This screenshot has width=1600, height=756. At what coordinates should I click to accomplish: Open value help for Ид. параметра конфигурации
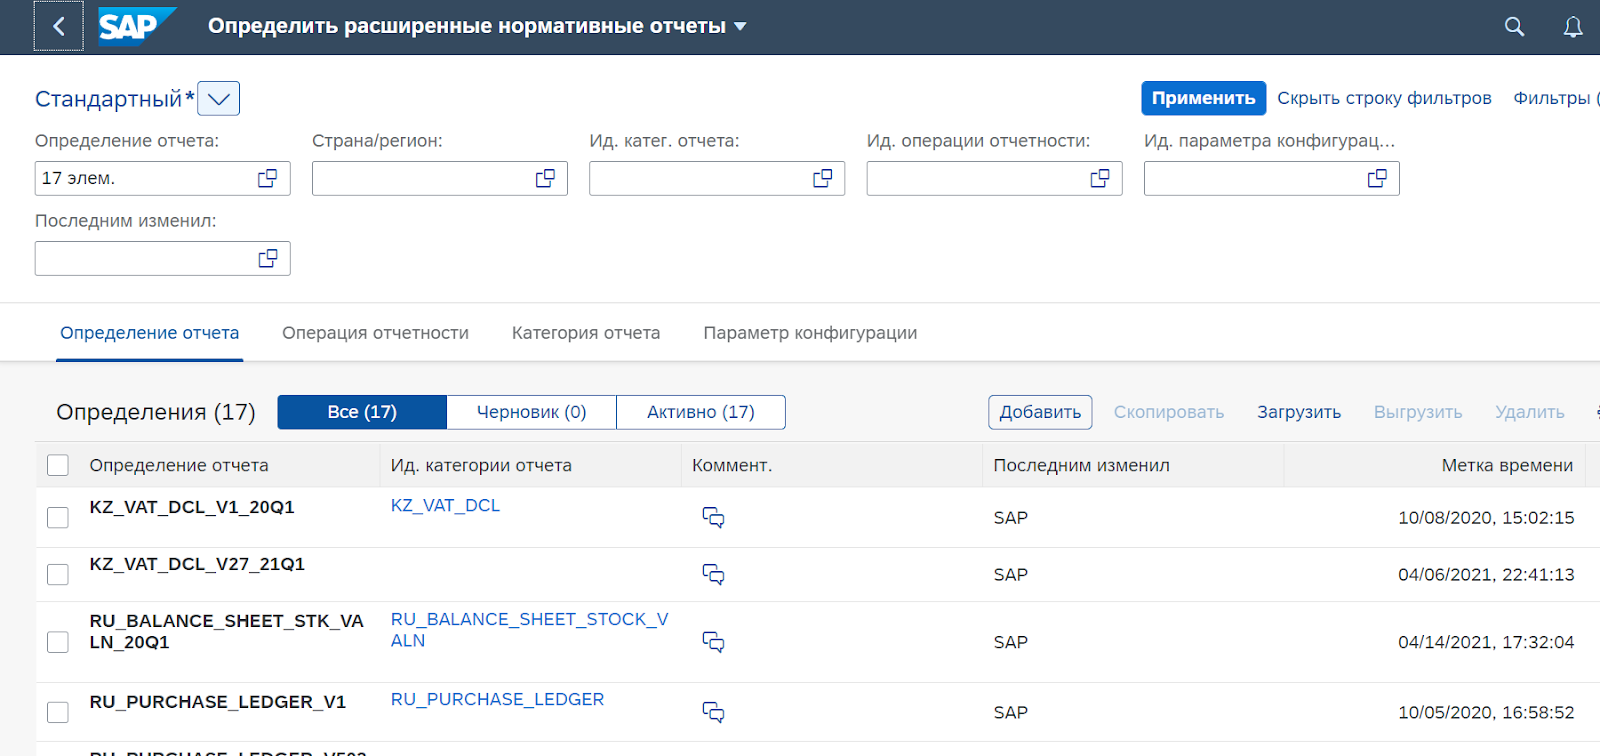1377,178
